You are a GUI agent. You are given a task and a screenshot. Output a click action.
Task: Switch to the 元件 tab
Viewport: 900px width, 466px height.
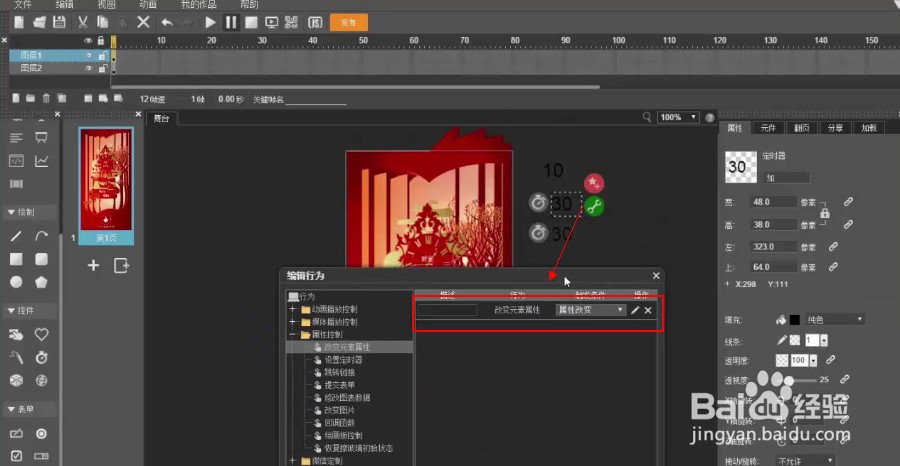pos(768,128)
